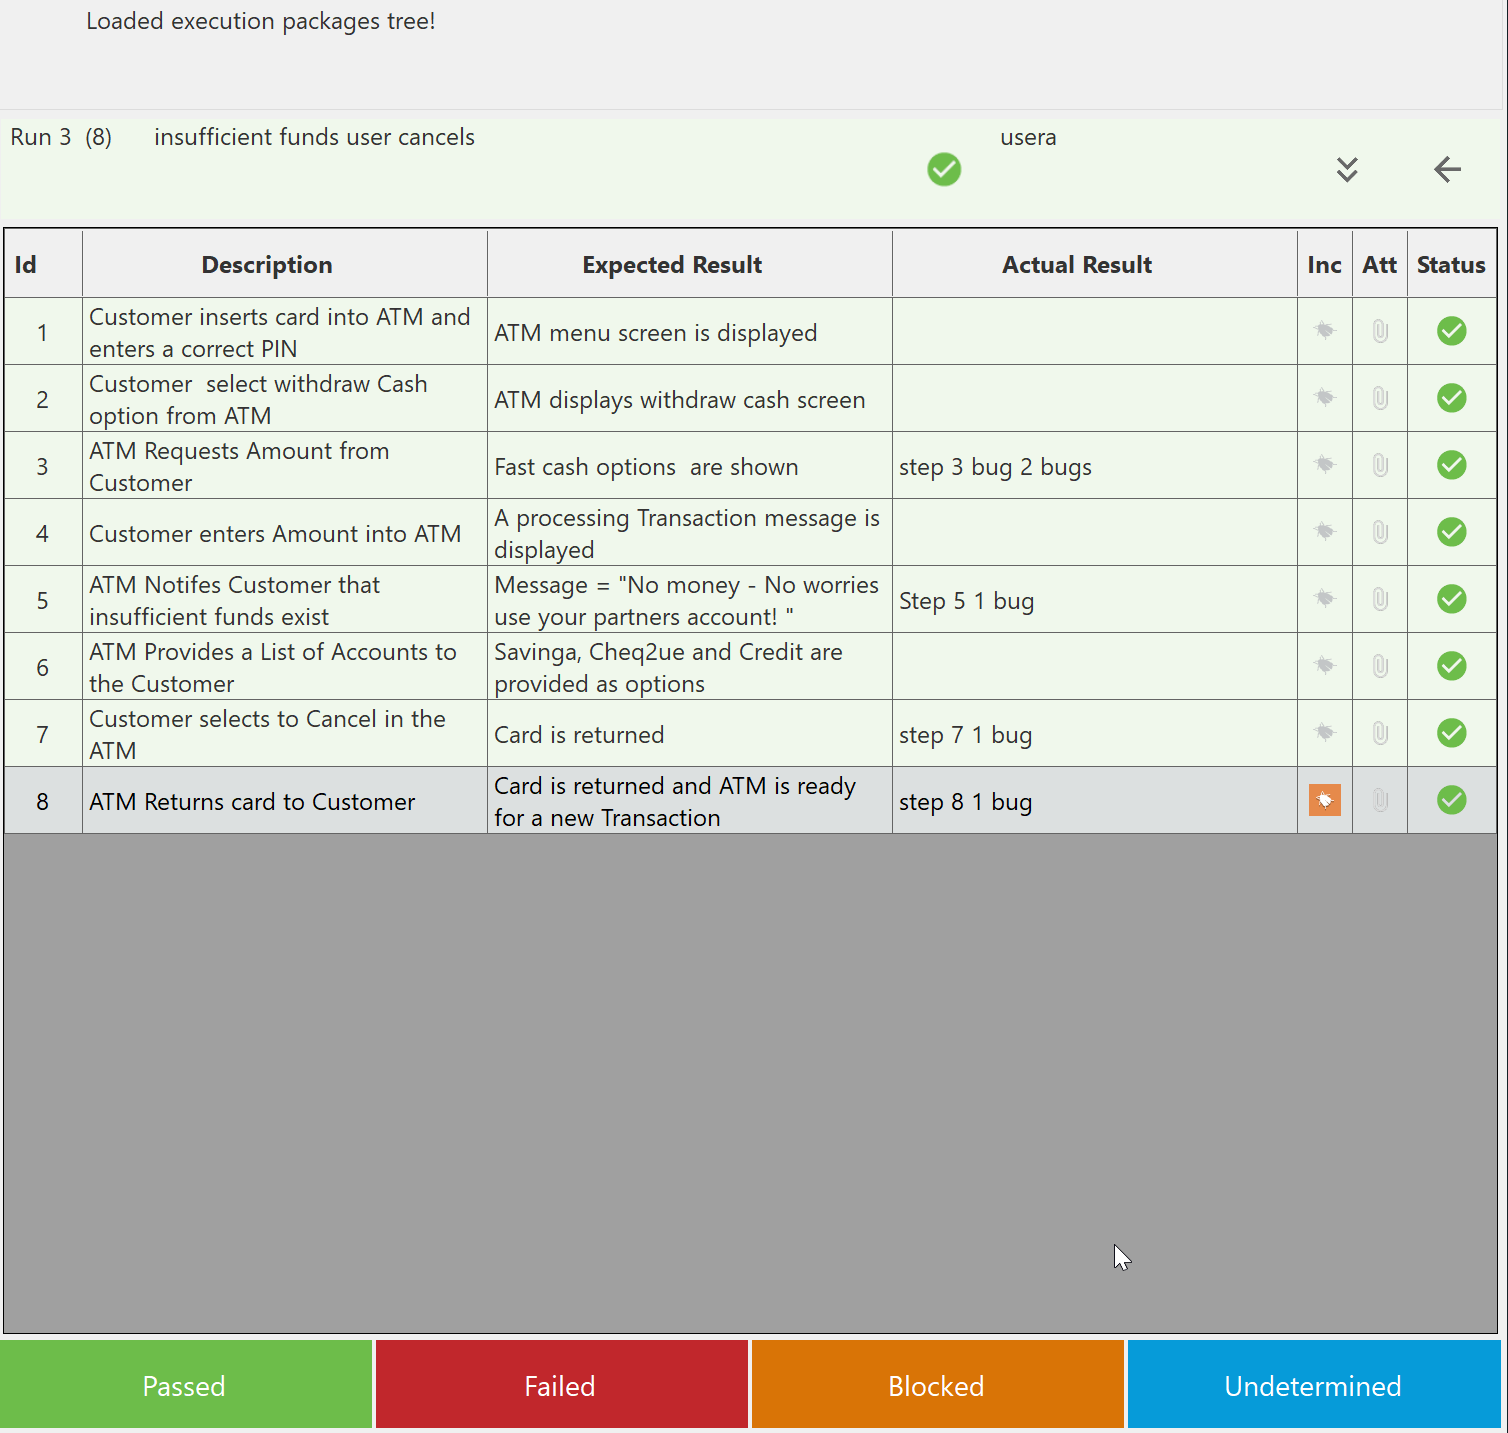Click the back arrow in the run header

click(x=1447, y=170)
